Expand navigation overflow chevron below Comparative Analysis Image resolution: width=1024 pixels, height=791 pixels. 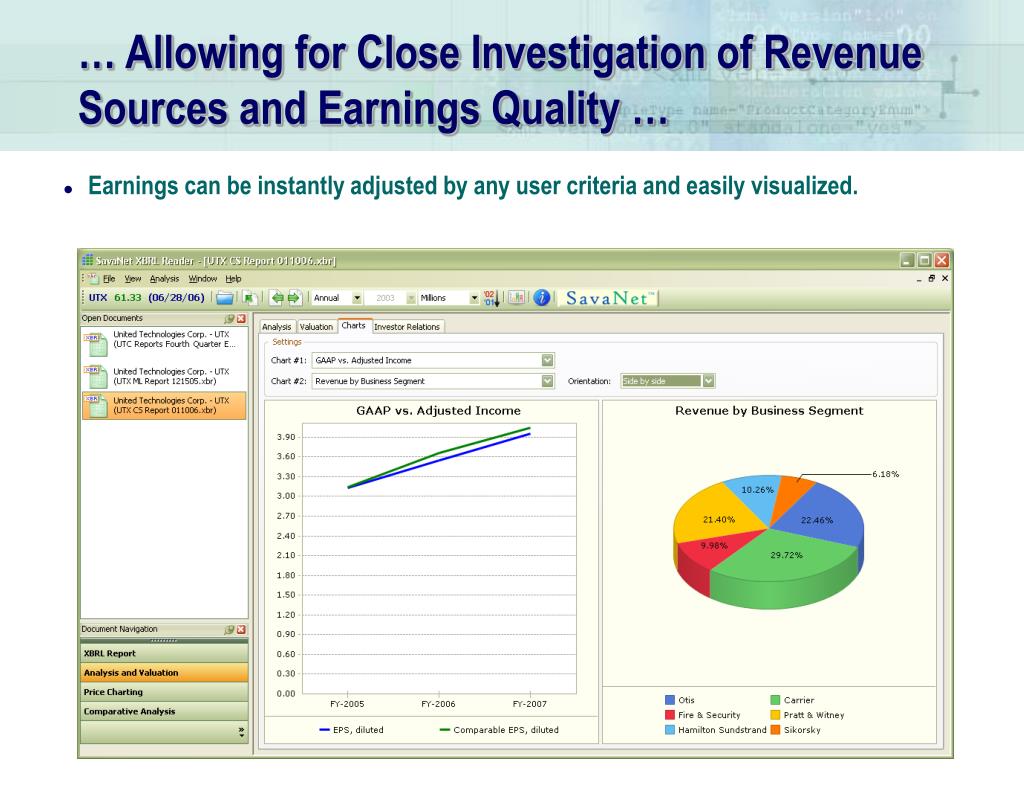click(242, 732)
